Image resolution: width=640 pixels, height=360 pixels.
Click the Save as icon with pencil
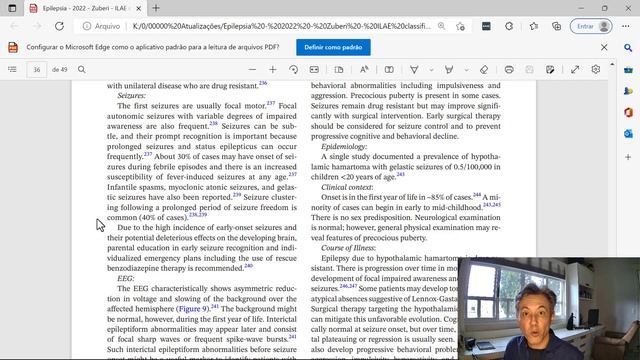[550, 70]
